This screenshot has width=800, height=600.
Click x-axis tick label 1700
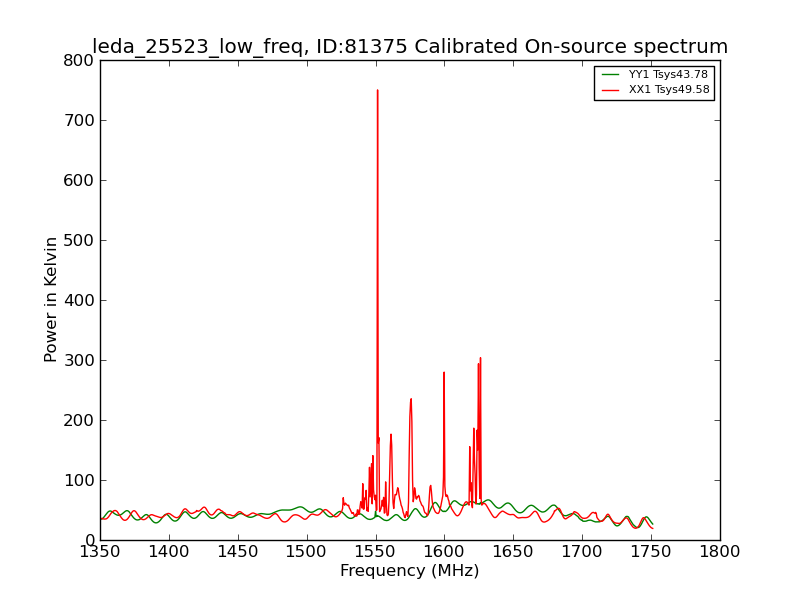583,552
